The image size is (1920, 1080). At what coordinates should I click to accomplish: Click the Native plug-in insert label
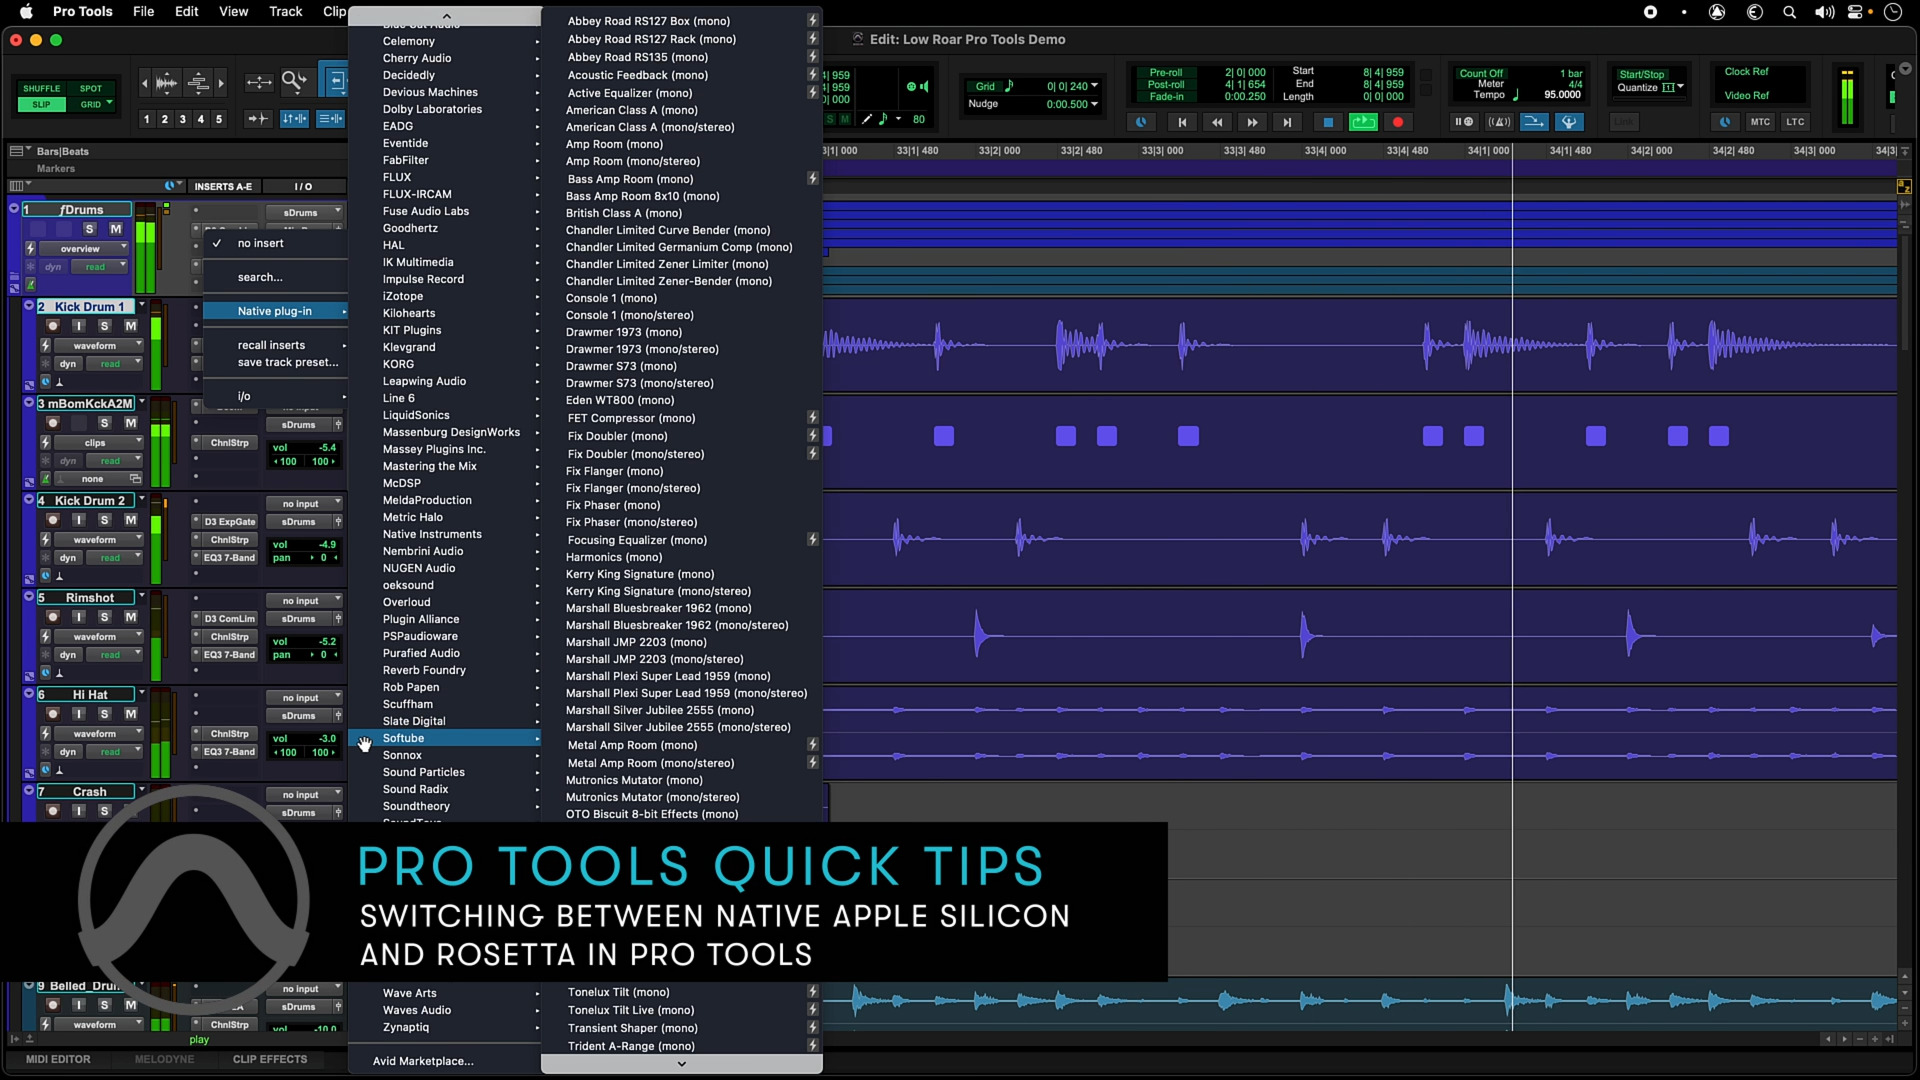pos(274,310)
